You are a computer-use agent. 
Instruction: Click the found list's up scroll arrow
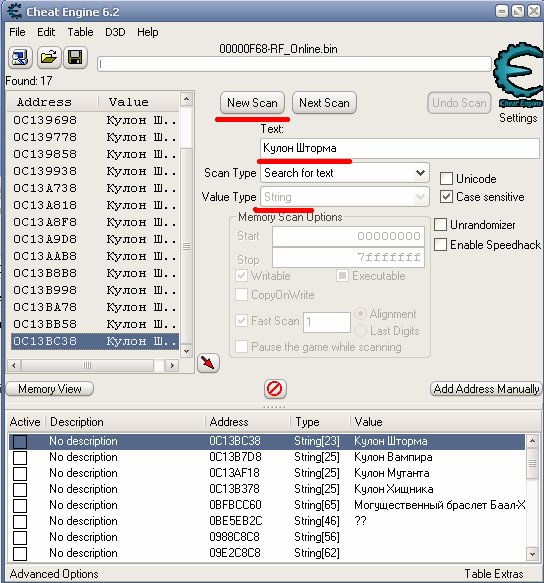tap(186, 99)
